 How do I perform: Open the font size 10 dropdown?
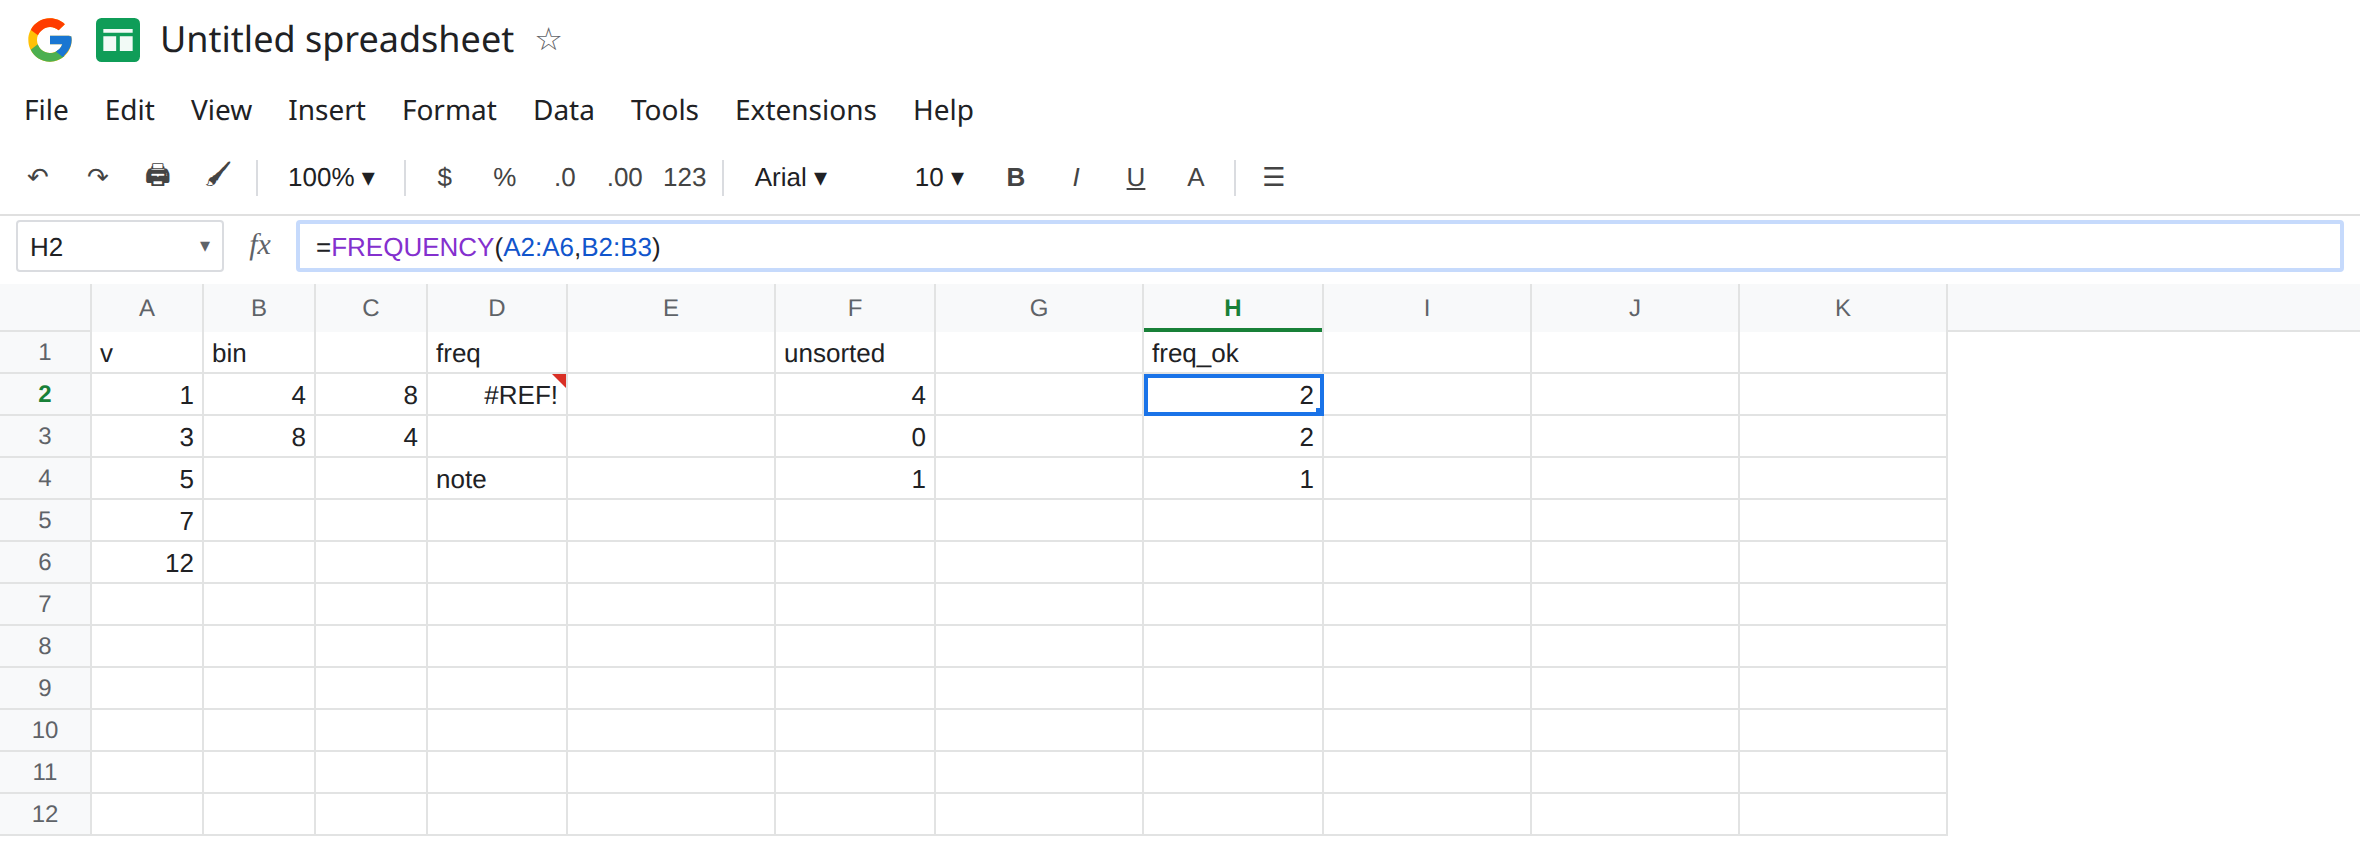point(939,177)
